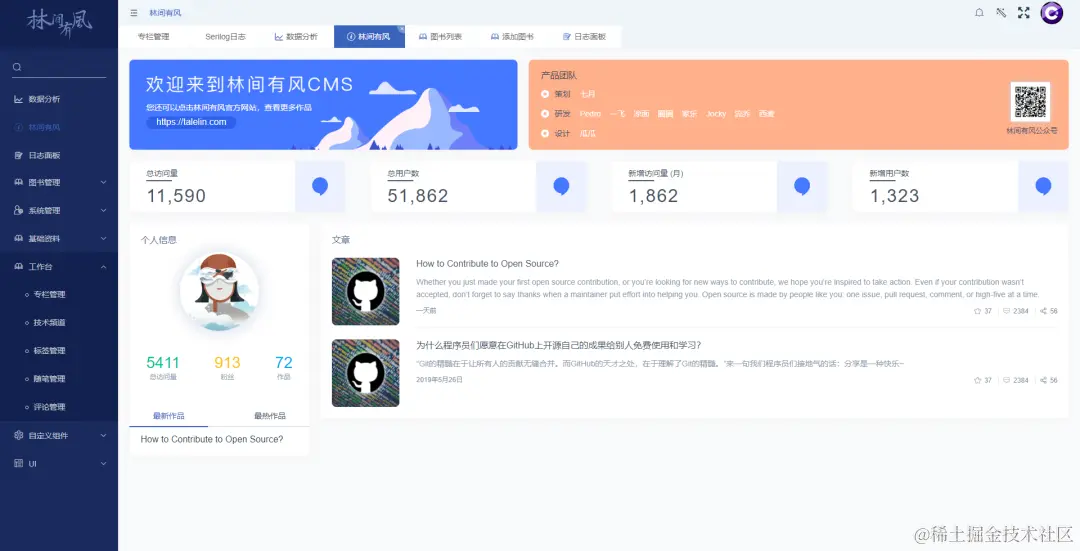The width and height of the screenshot is (1080, 551).
Task: Click the magic wand icon in the header
Action: (1001, 12)
